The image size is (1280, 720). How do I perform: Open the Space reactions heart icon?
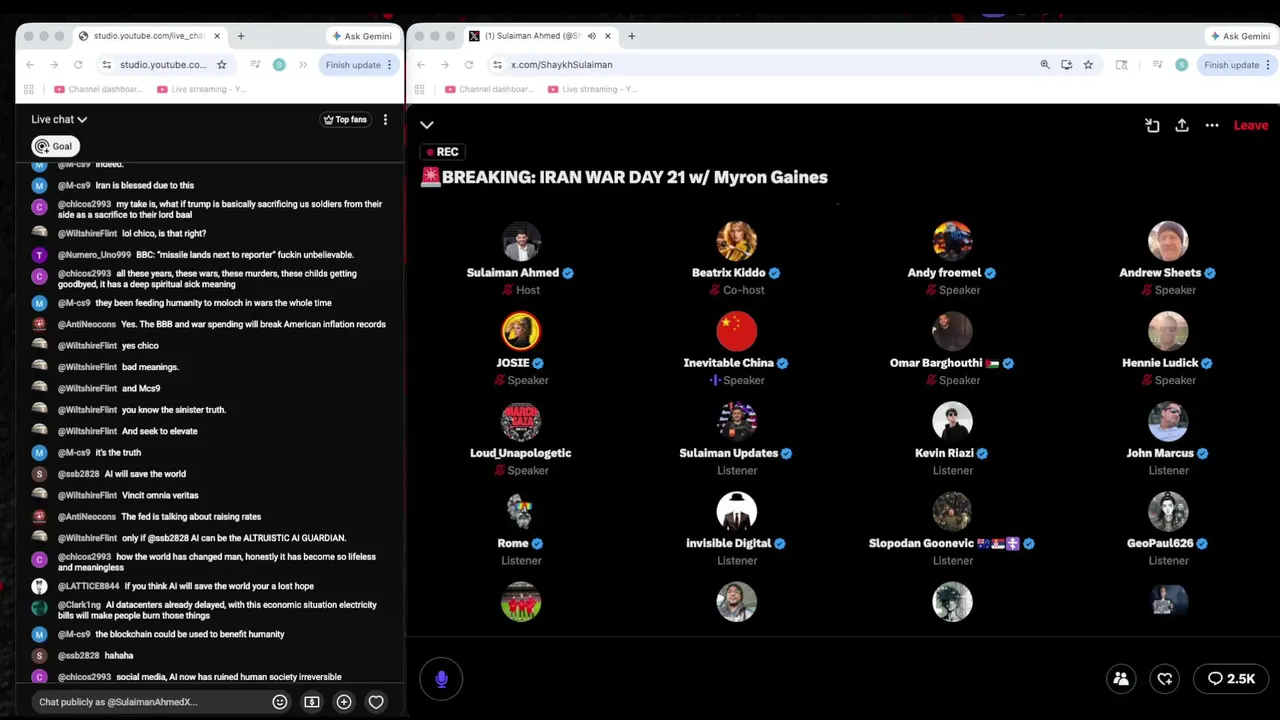pyautogui.click(x=1165, y=679)
